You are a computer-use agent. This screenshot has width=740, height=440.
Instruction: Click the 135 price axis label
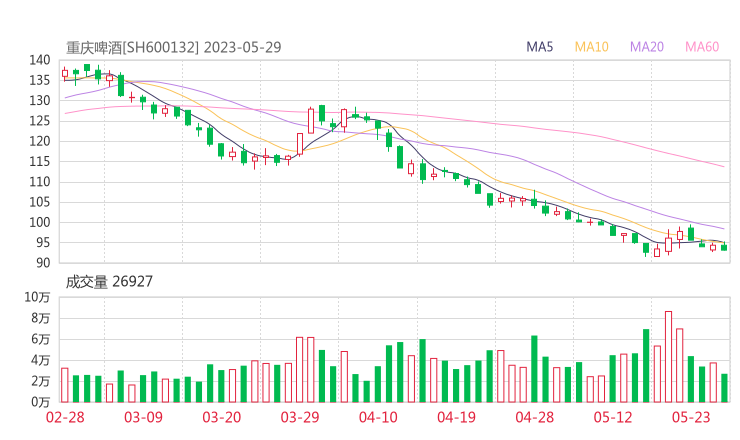40,80
